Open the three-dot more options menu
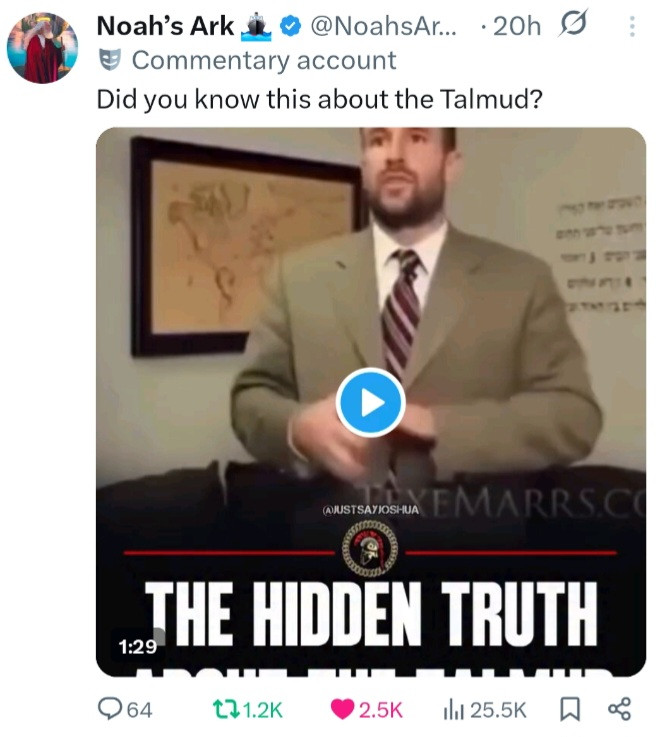The height and width of the screenshot is (737, 665). [x=632, y=26]
